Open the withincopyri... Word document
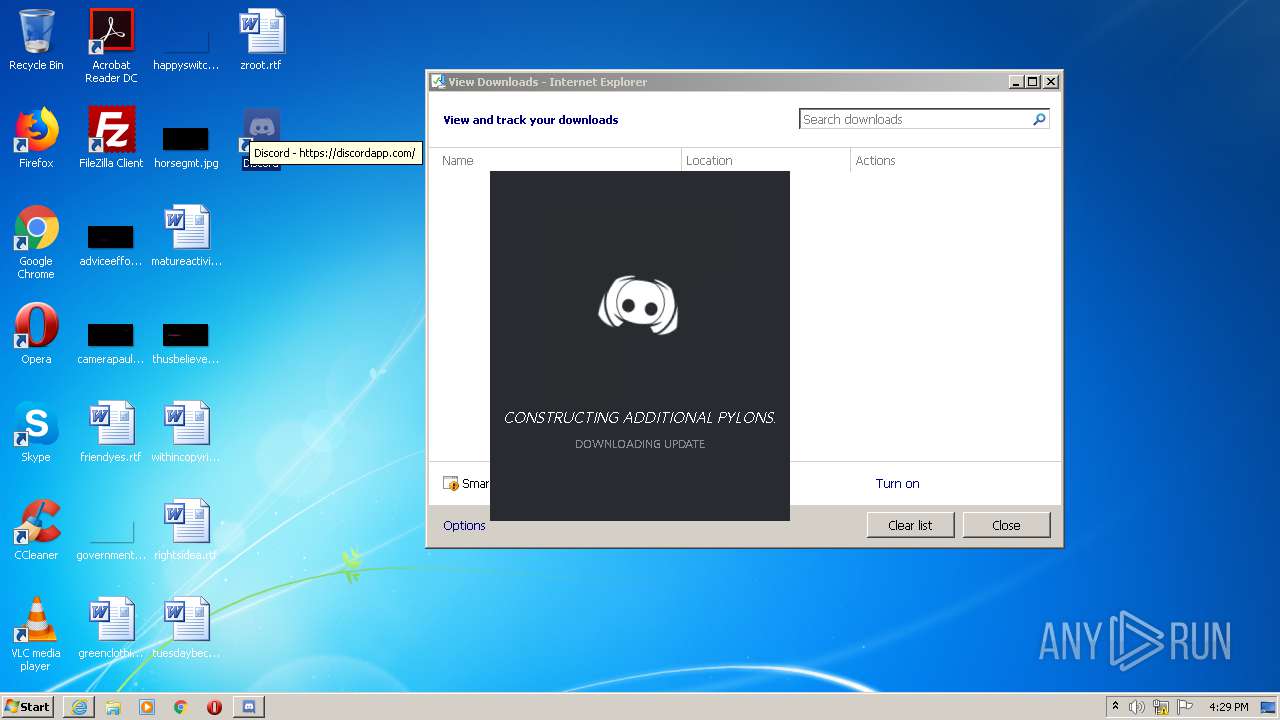The image size is (1280, 720). tap(186, 432)
